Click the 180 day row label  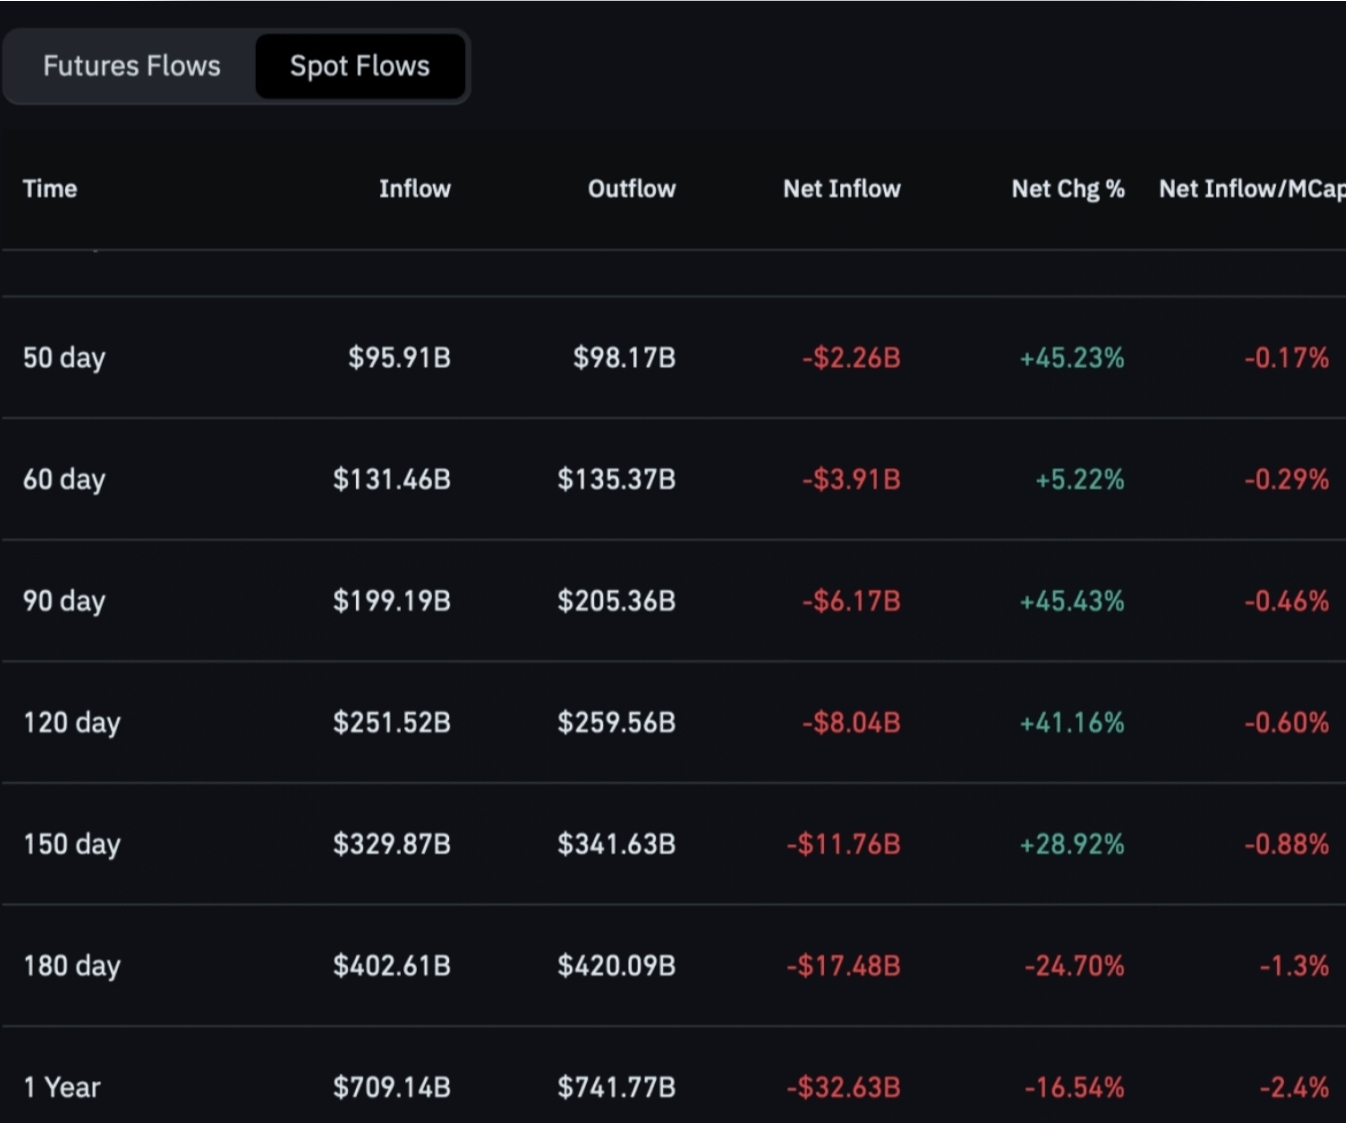point(72,966)
